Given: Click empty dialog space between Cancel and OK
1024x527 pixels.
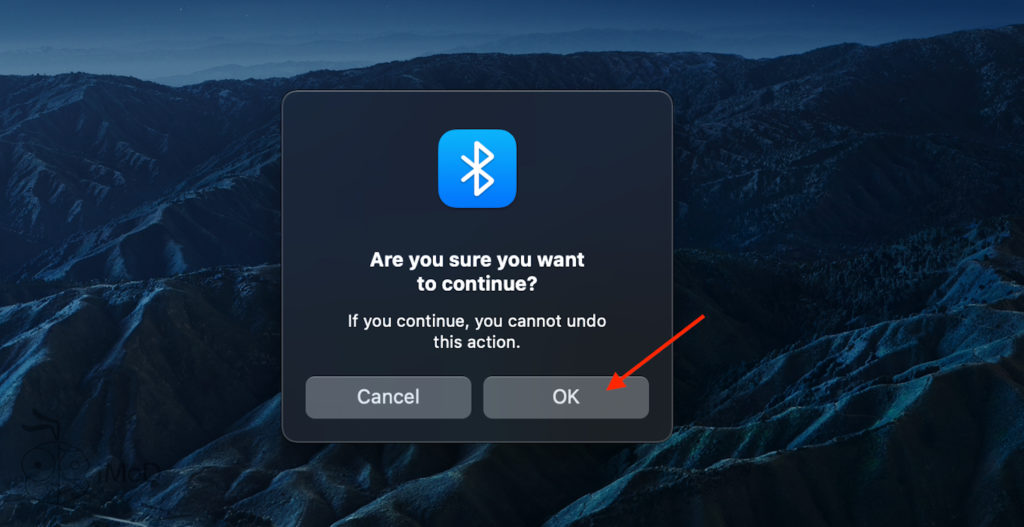Looking at the screenshot, I should click(x=477, y=397).
